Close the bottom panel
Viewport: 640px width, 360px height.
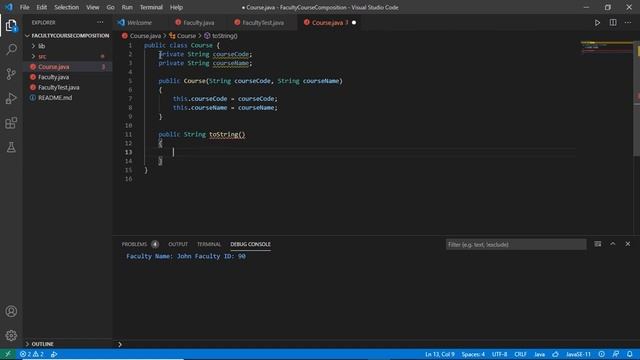(628, 244)
